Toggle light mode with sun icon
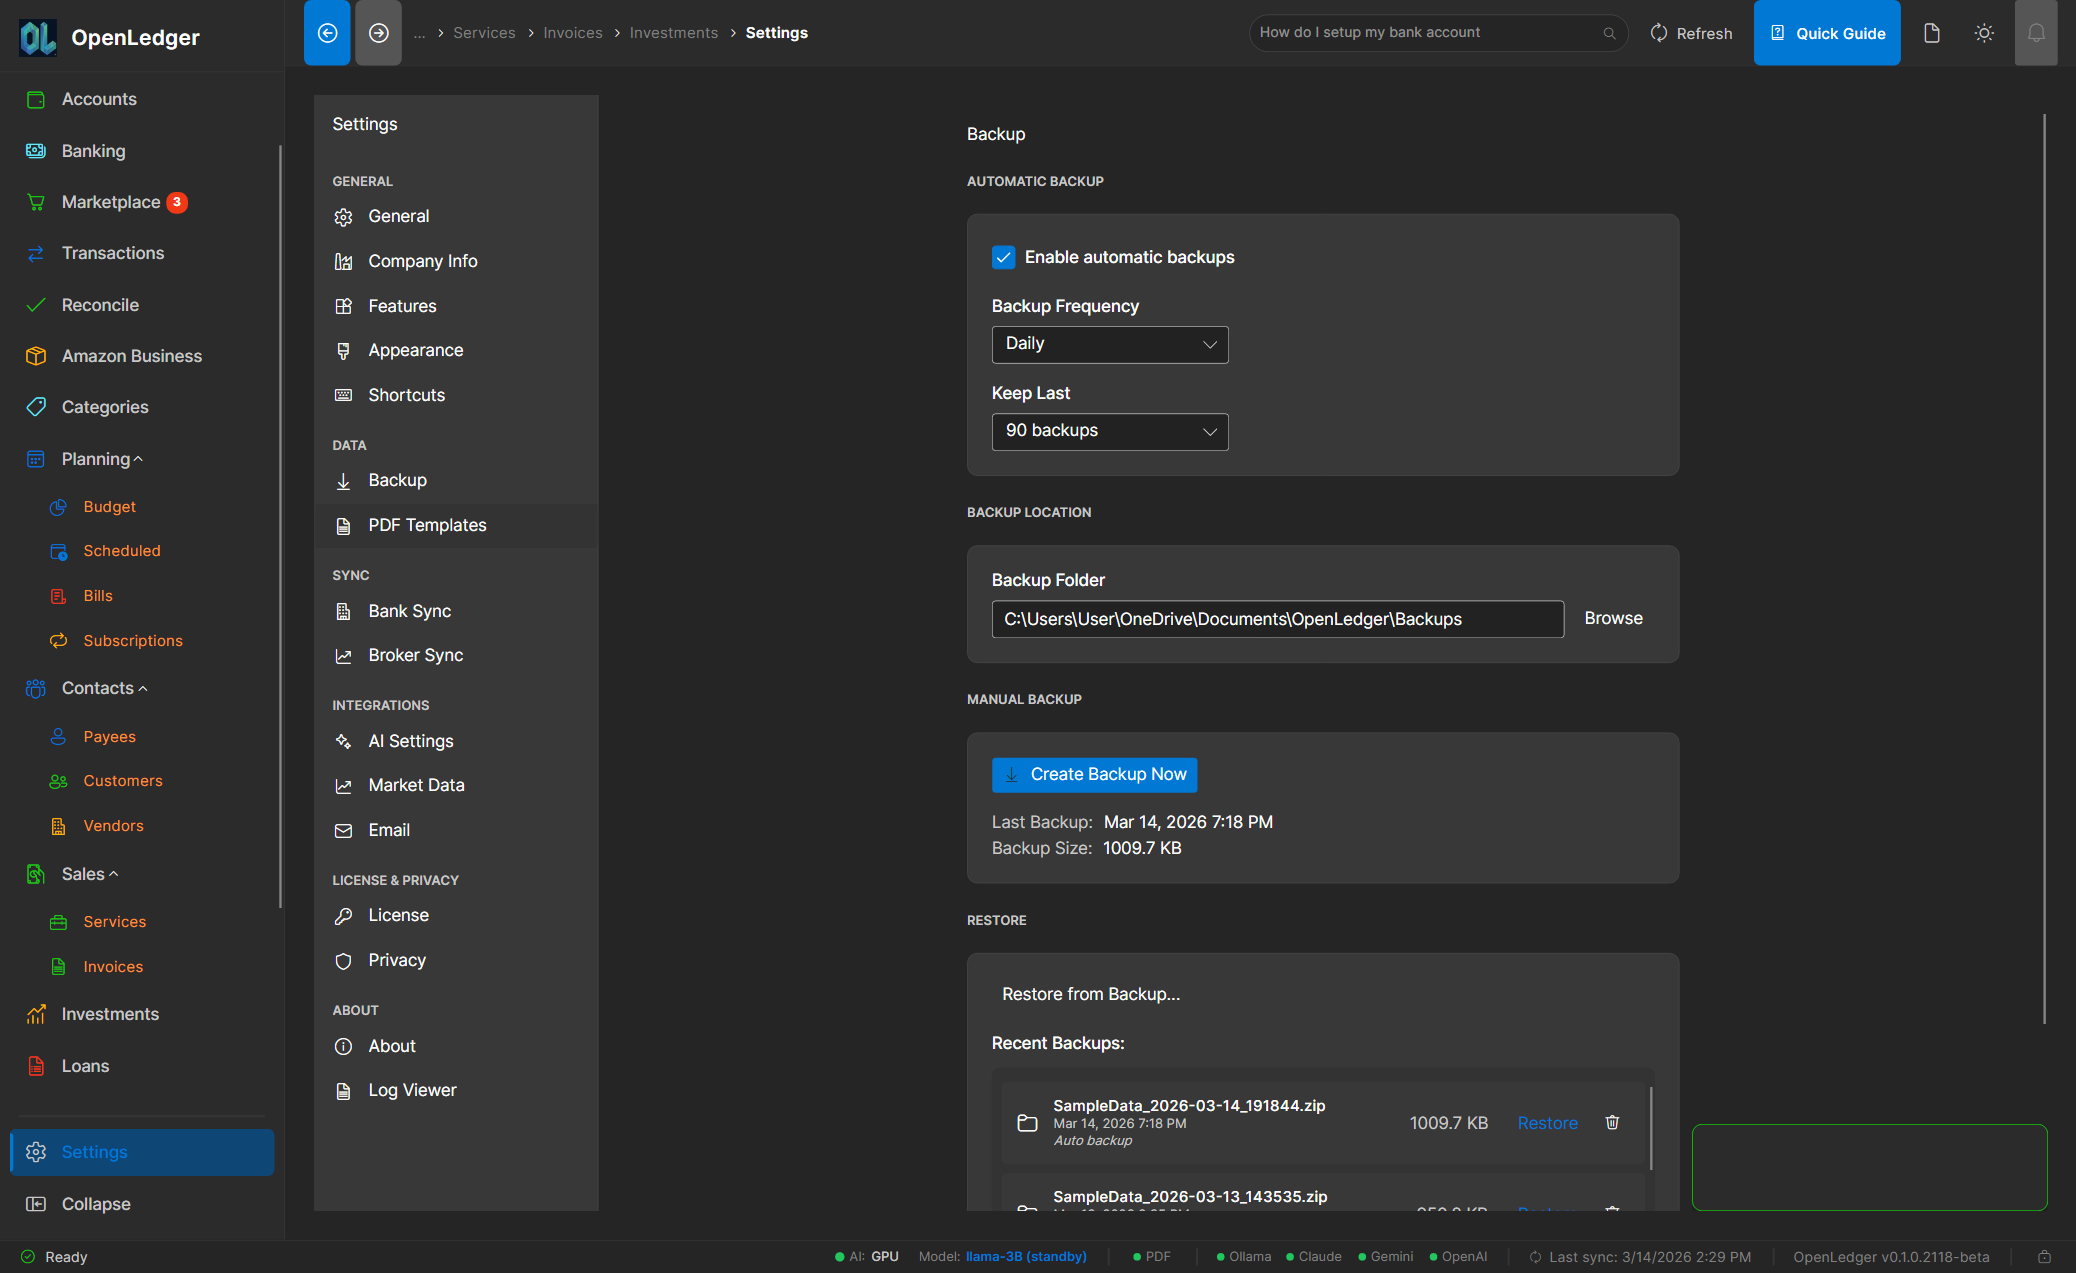 coord(1984,32)
